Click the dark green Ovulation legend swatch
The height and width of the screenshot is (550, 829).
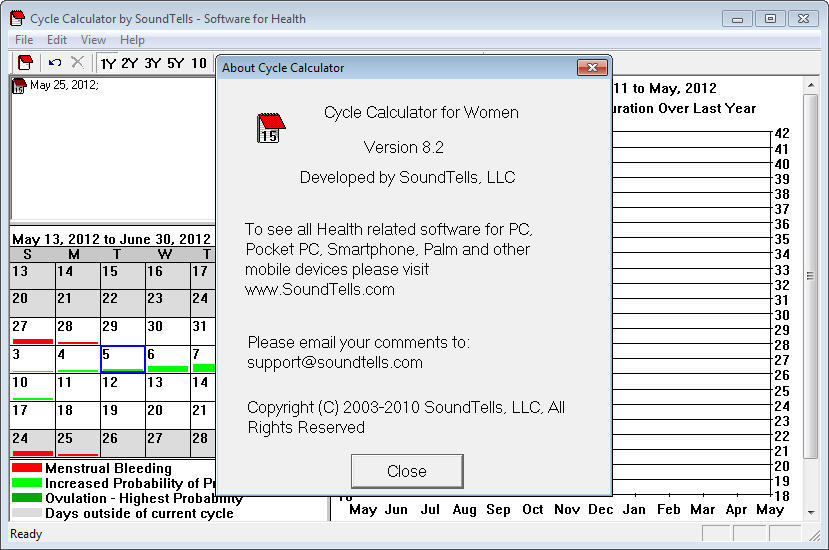tap(27, 498)
